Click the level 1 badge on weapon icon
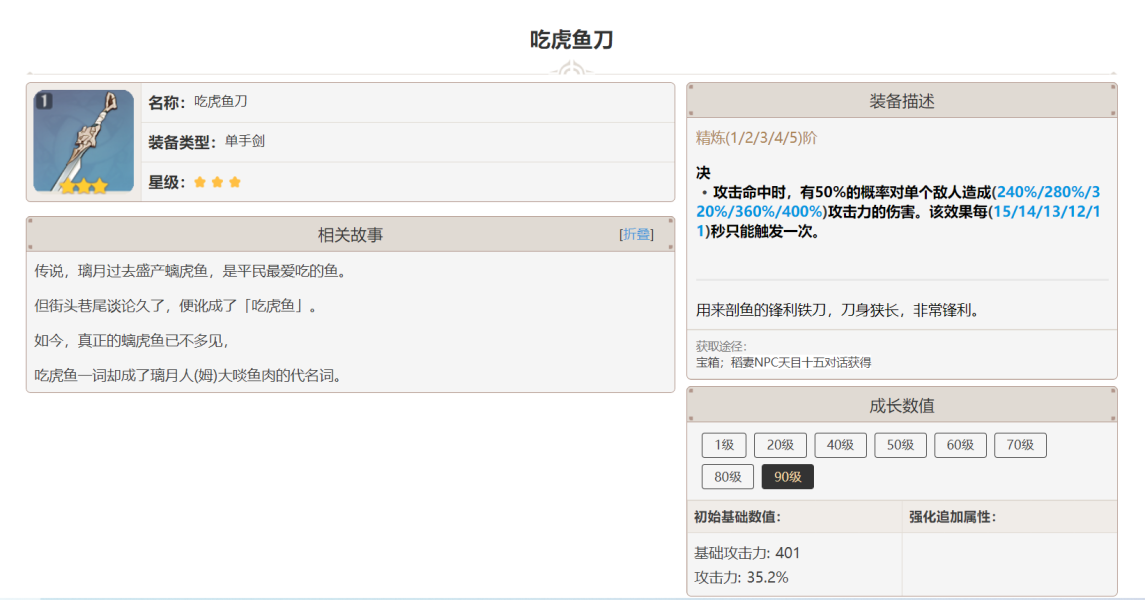Image resolution: width=1145 pixels, height=600 pixels. pyautogui.click(x=44, y=101)
